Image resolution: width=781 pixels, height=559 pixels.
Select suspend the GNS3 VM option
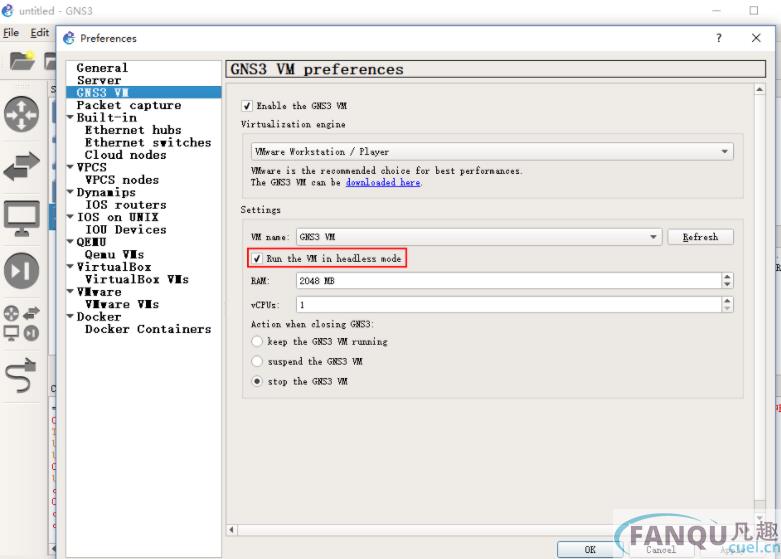coord(257,361)
